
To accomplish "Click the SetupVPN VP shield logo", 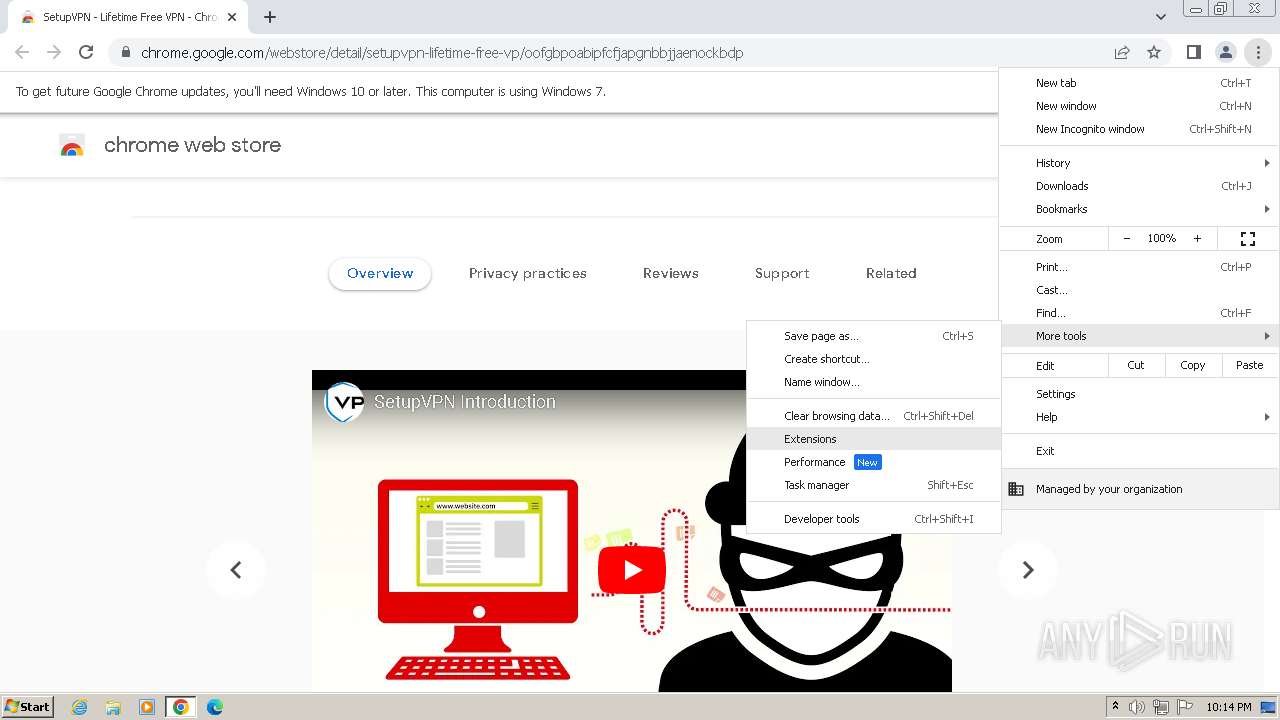I will tap(344, 402).
